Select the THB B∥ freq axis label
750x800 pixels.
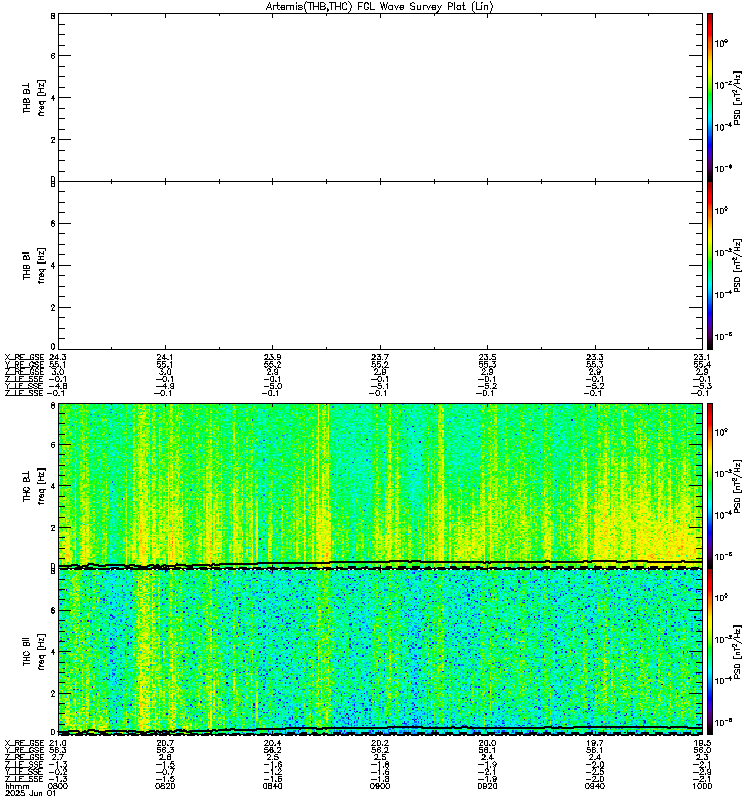pos(34,265)
